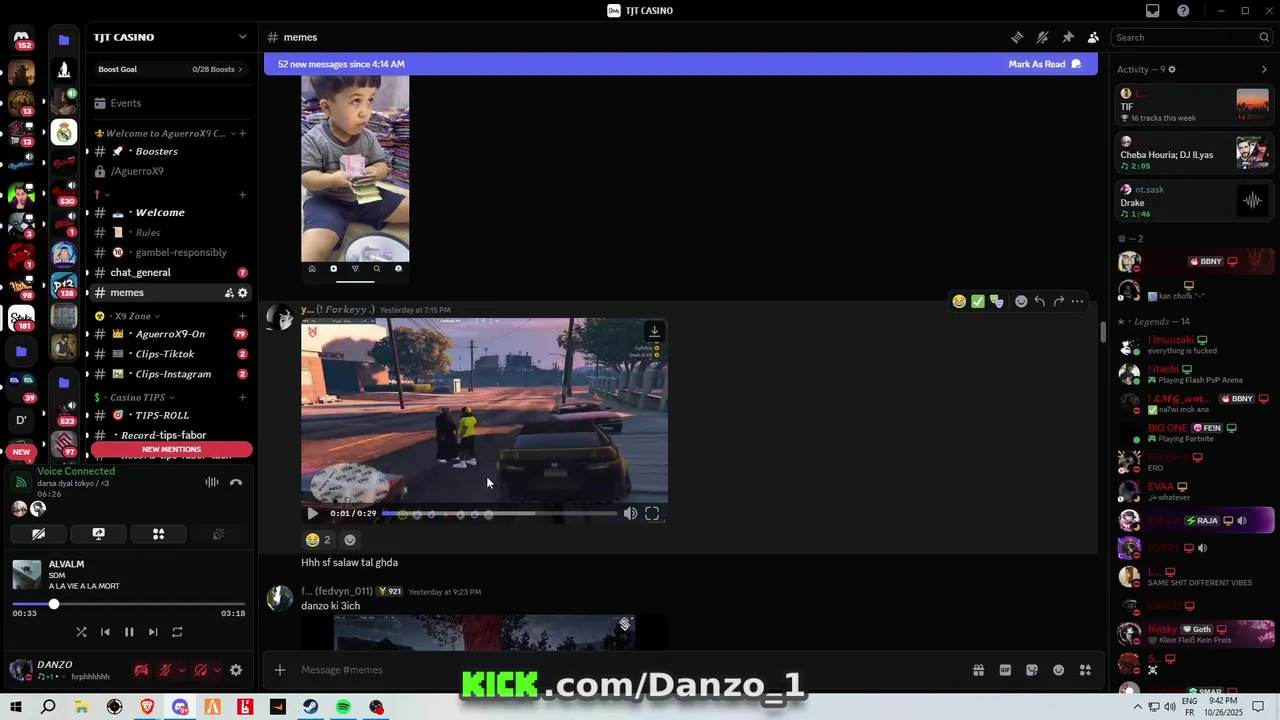Open the TIPS-ROLL channel
This screenshot has height=720, width=1280.
tap(170, 415)
